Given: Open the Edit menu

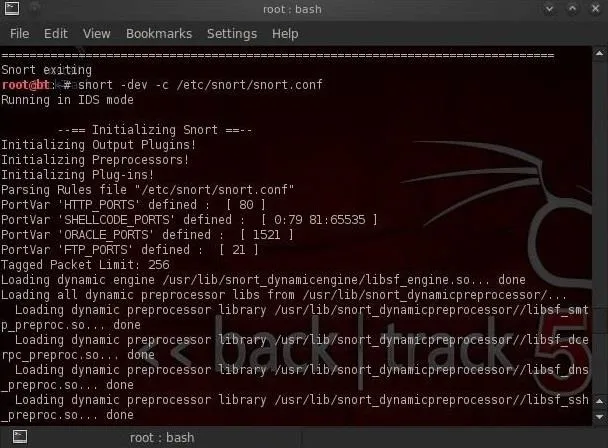Looking at the screenshot, I should pos(56,34).
